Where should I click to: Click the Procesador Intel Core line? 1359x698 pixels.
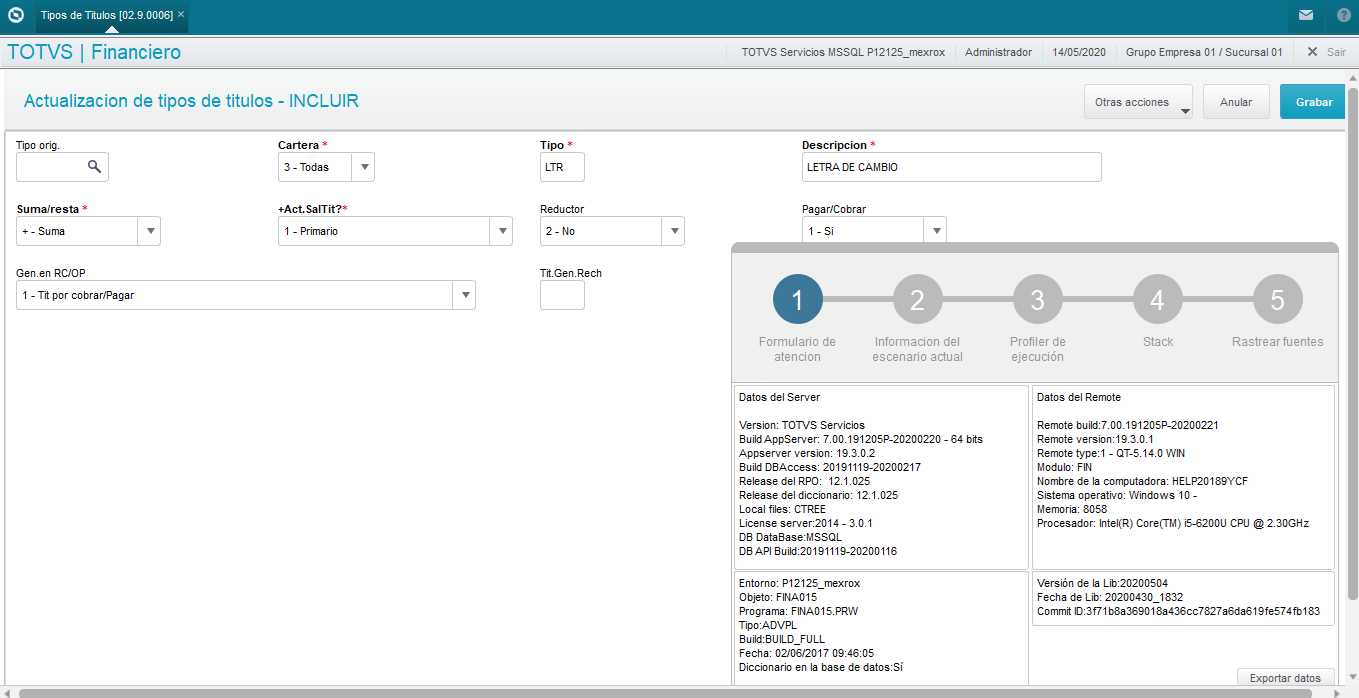1173,523
